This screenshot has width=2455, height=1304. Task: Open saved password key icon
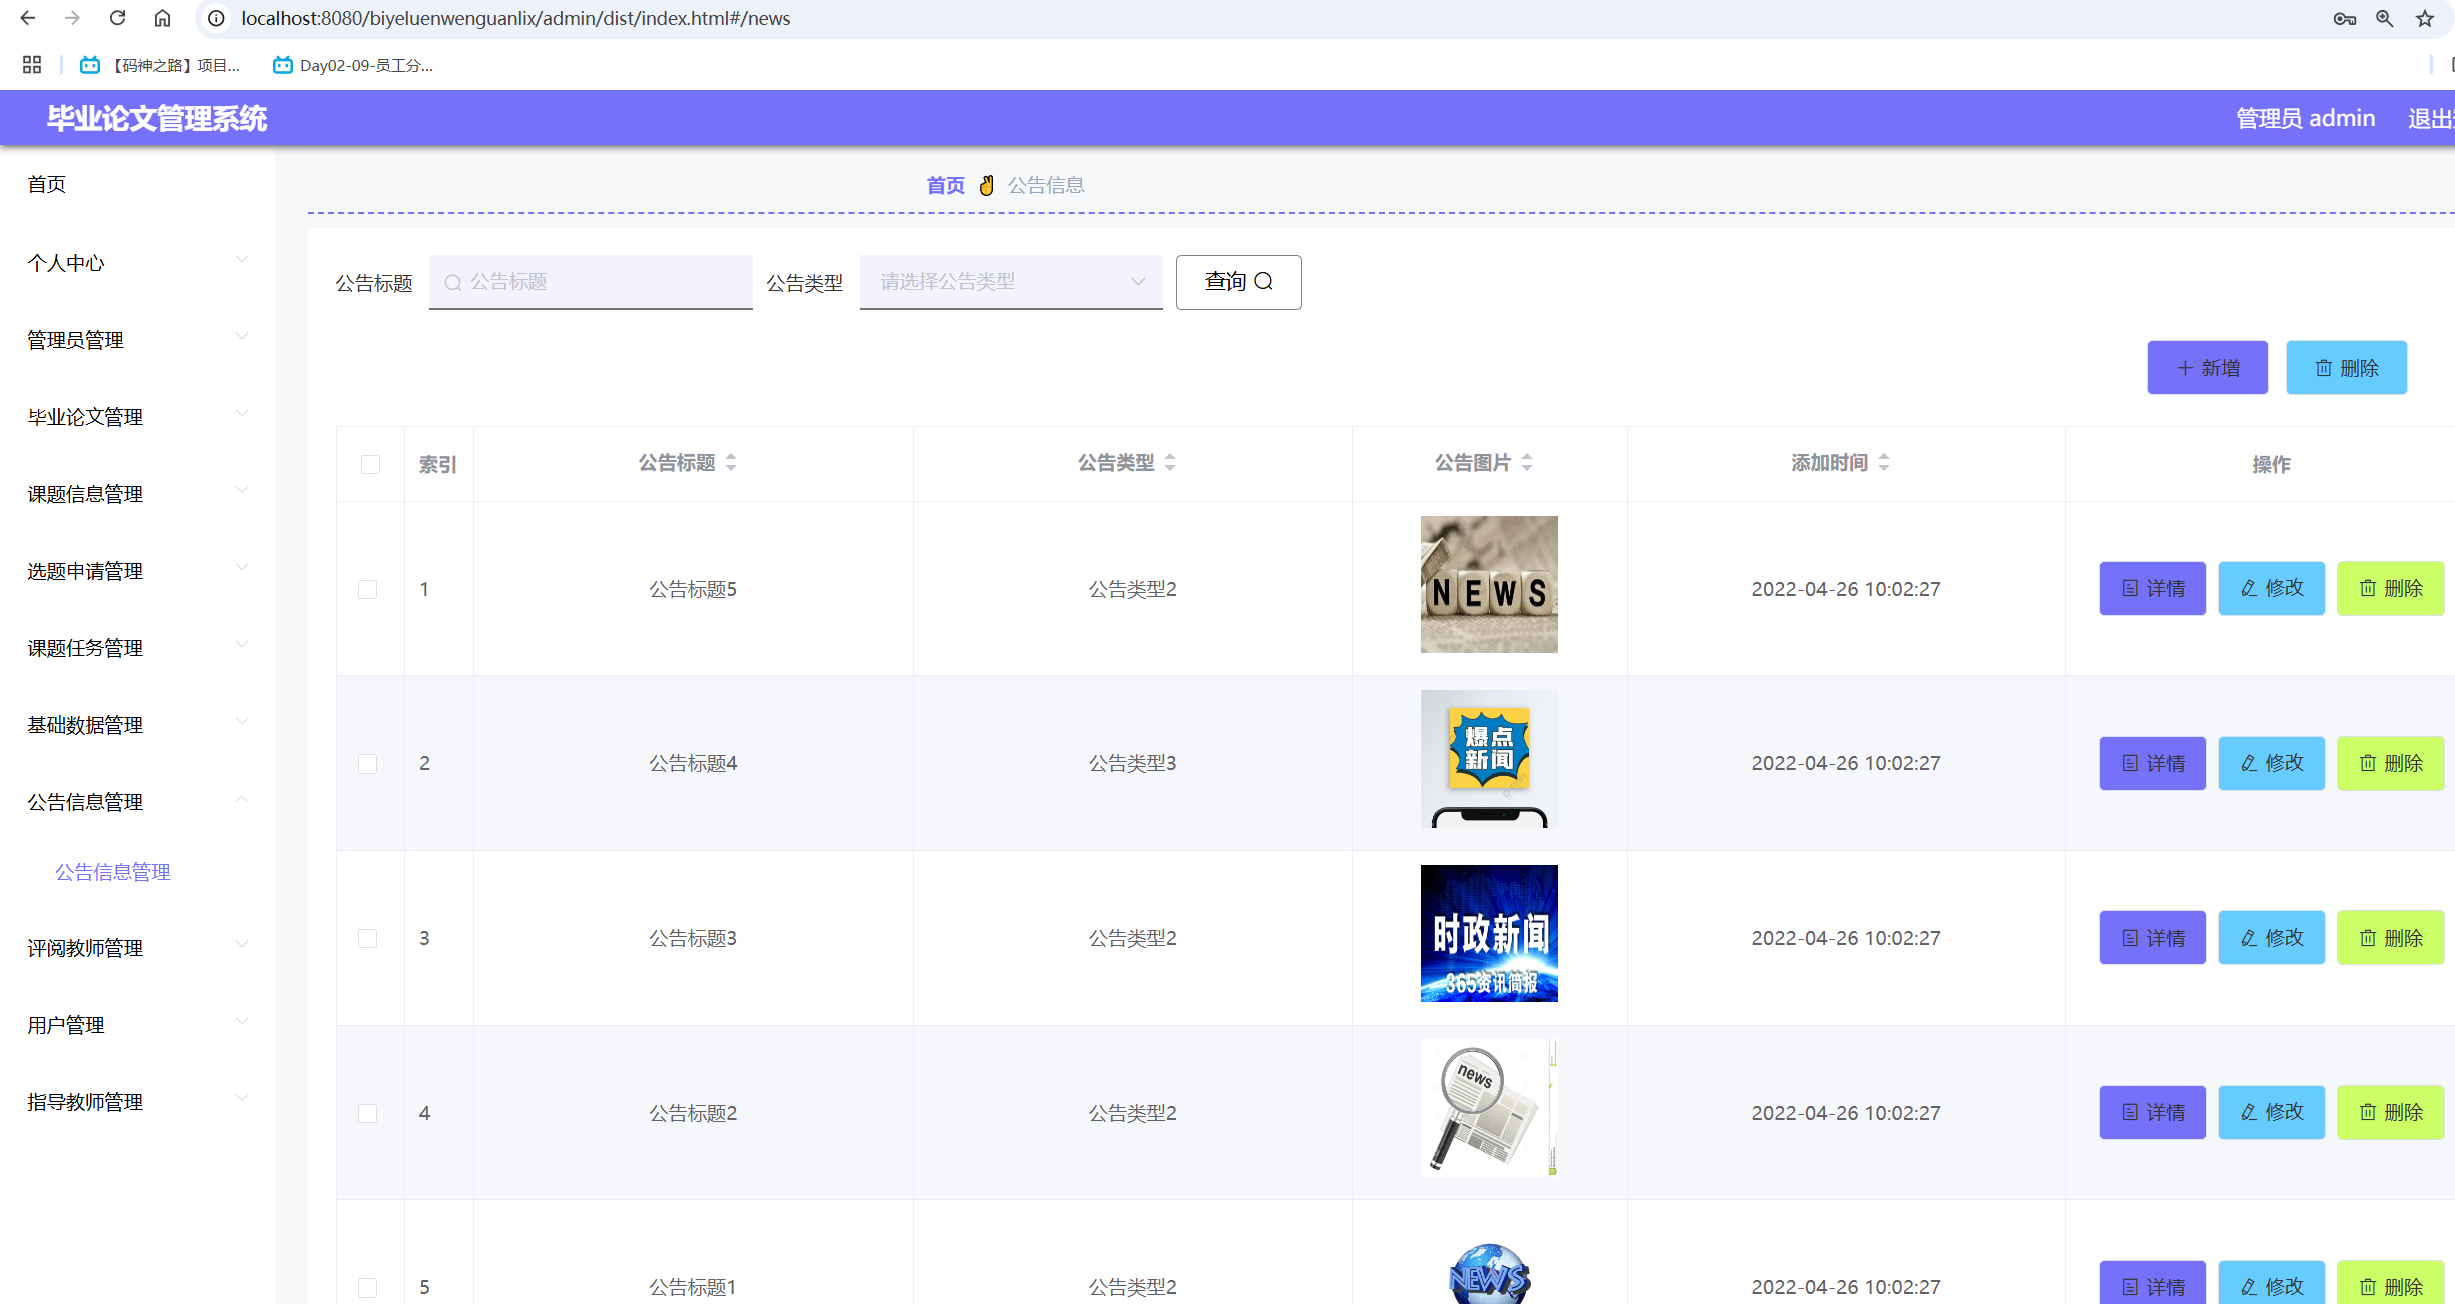tap(2345, 18)
